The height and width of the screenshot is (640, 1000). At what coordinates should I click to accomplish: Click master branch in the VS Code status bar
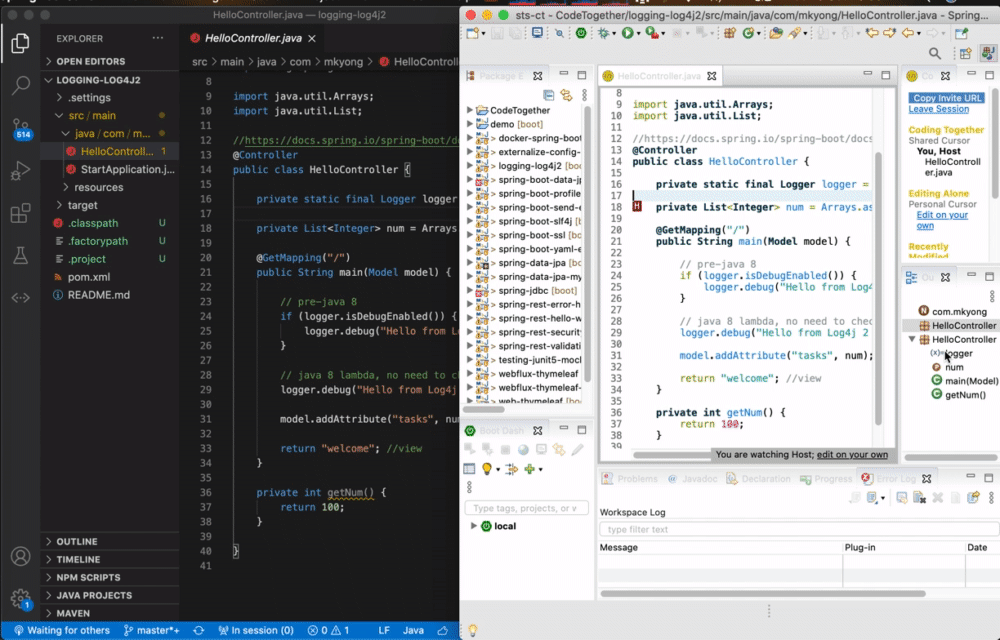point(152,630)
